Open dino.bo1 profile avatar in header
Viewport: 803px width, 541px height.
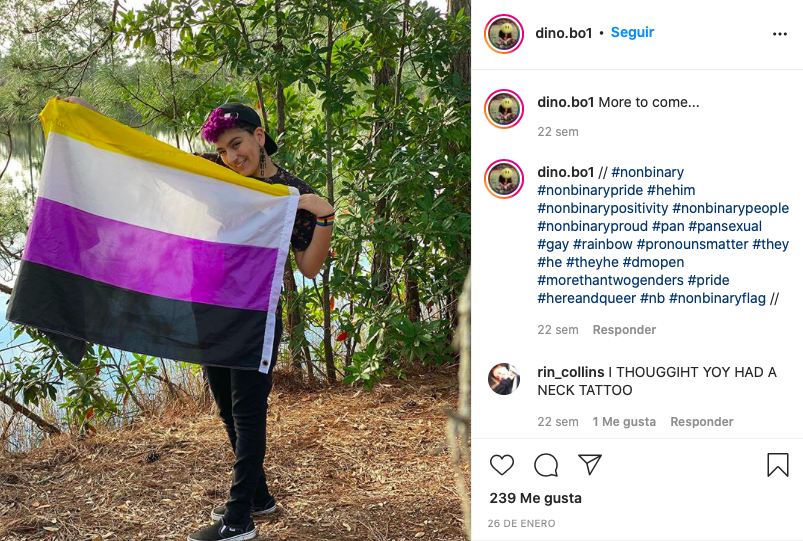click(504, 34)
